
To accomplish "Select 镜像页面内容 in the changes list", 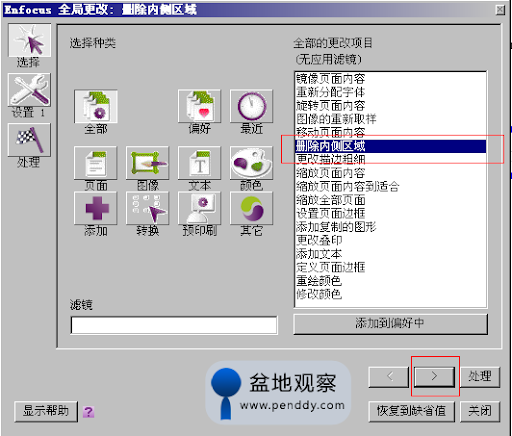I will (331, 79).
